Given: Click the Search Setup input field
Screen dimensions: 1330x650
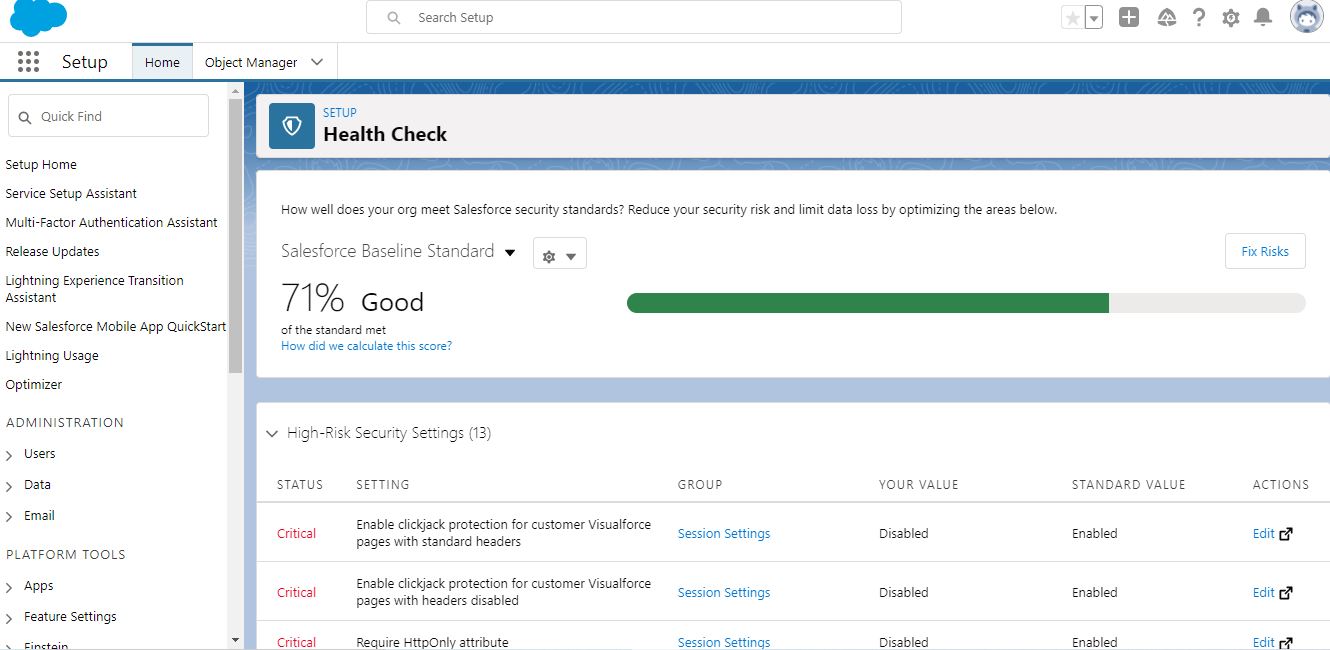Looking at the screenshot, I should [633, 17].
